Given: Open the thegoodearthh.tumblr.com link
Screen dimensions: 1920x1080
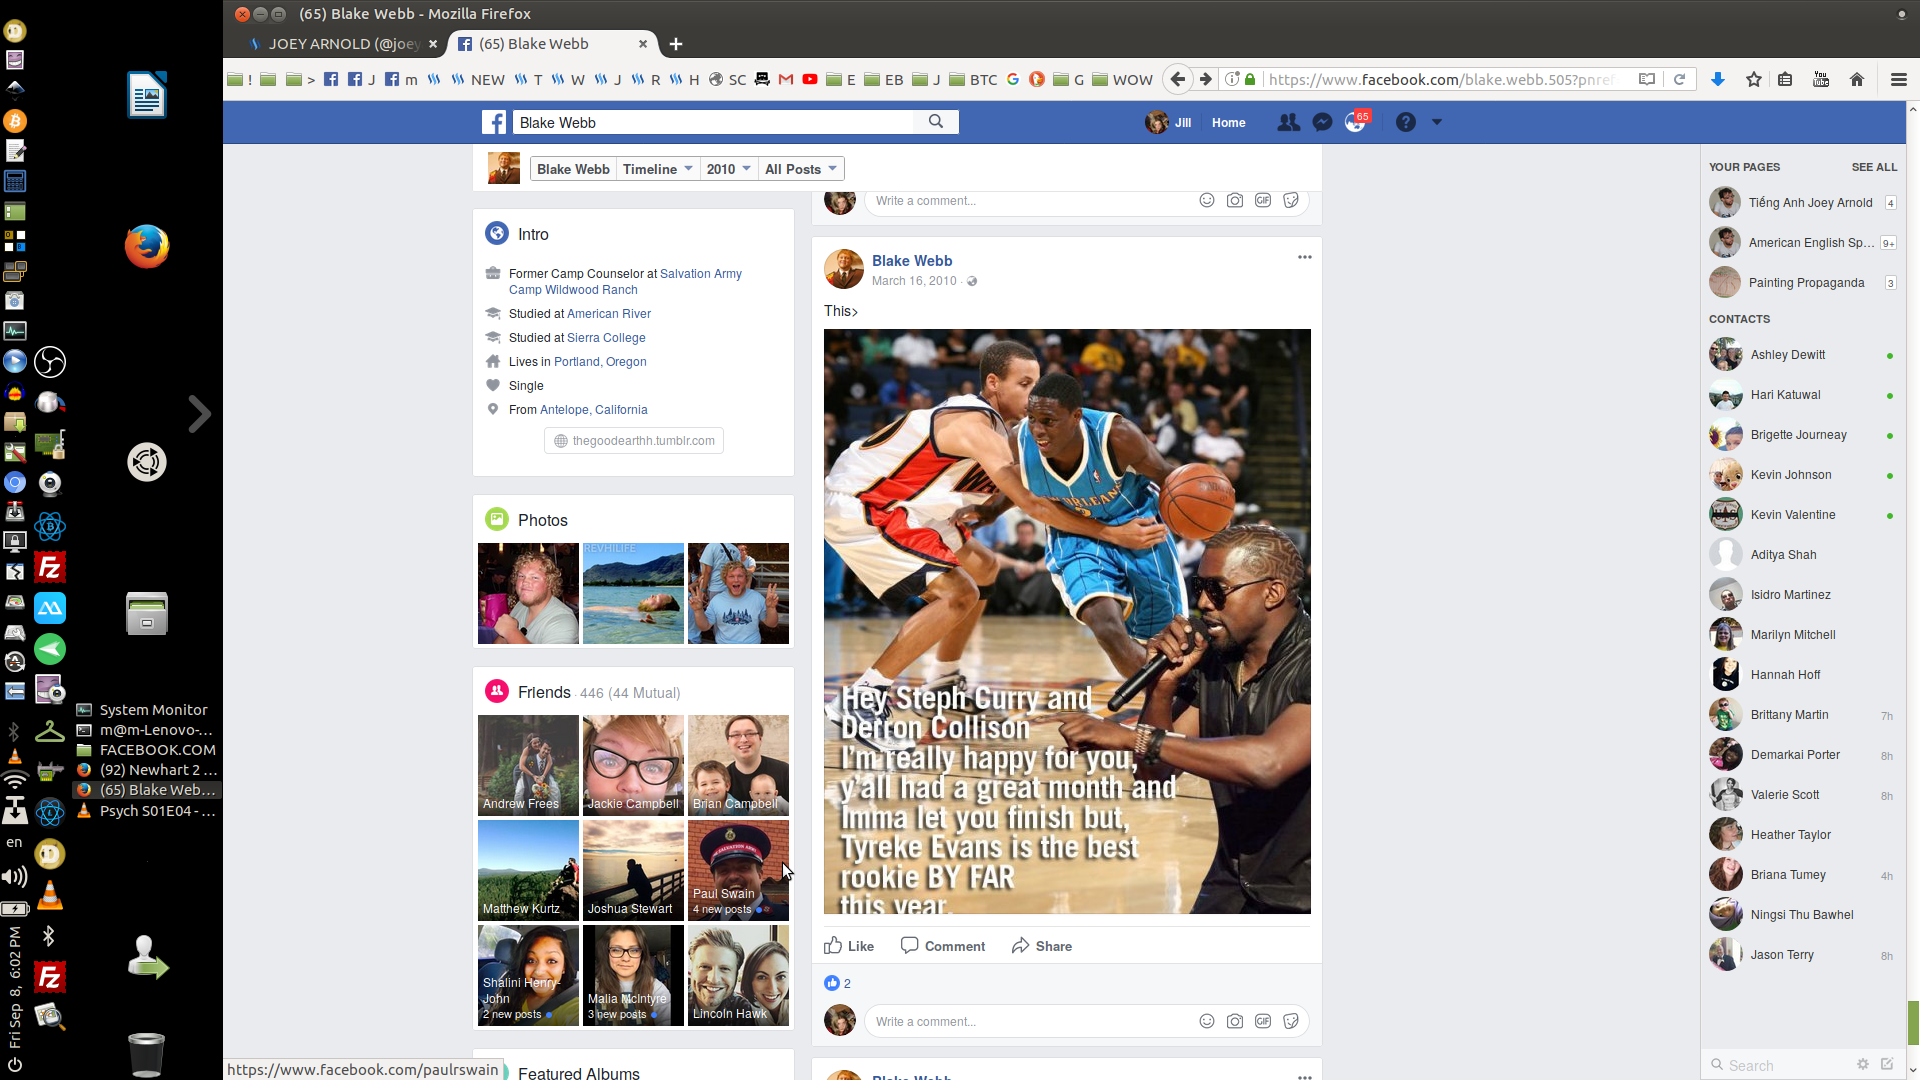Looking at the screenshot, I should coord(634,441).
